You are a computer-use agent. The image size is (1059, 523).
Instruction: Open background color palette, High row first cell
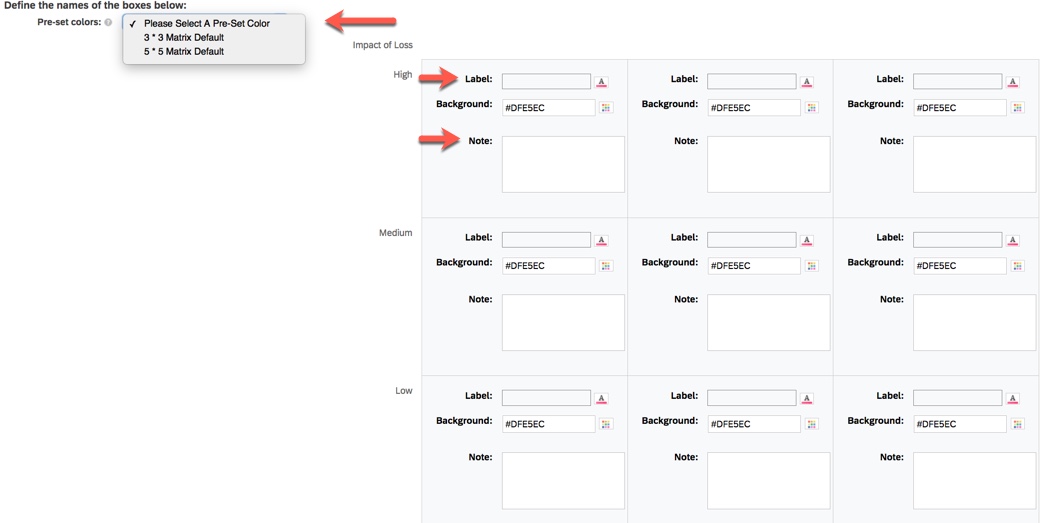(606, 107)
